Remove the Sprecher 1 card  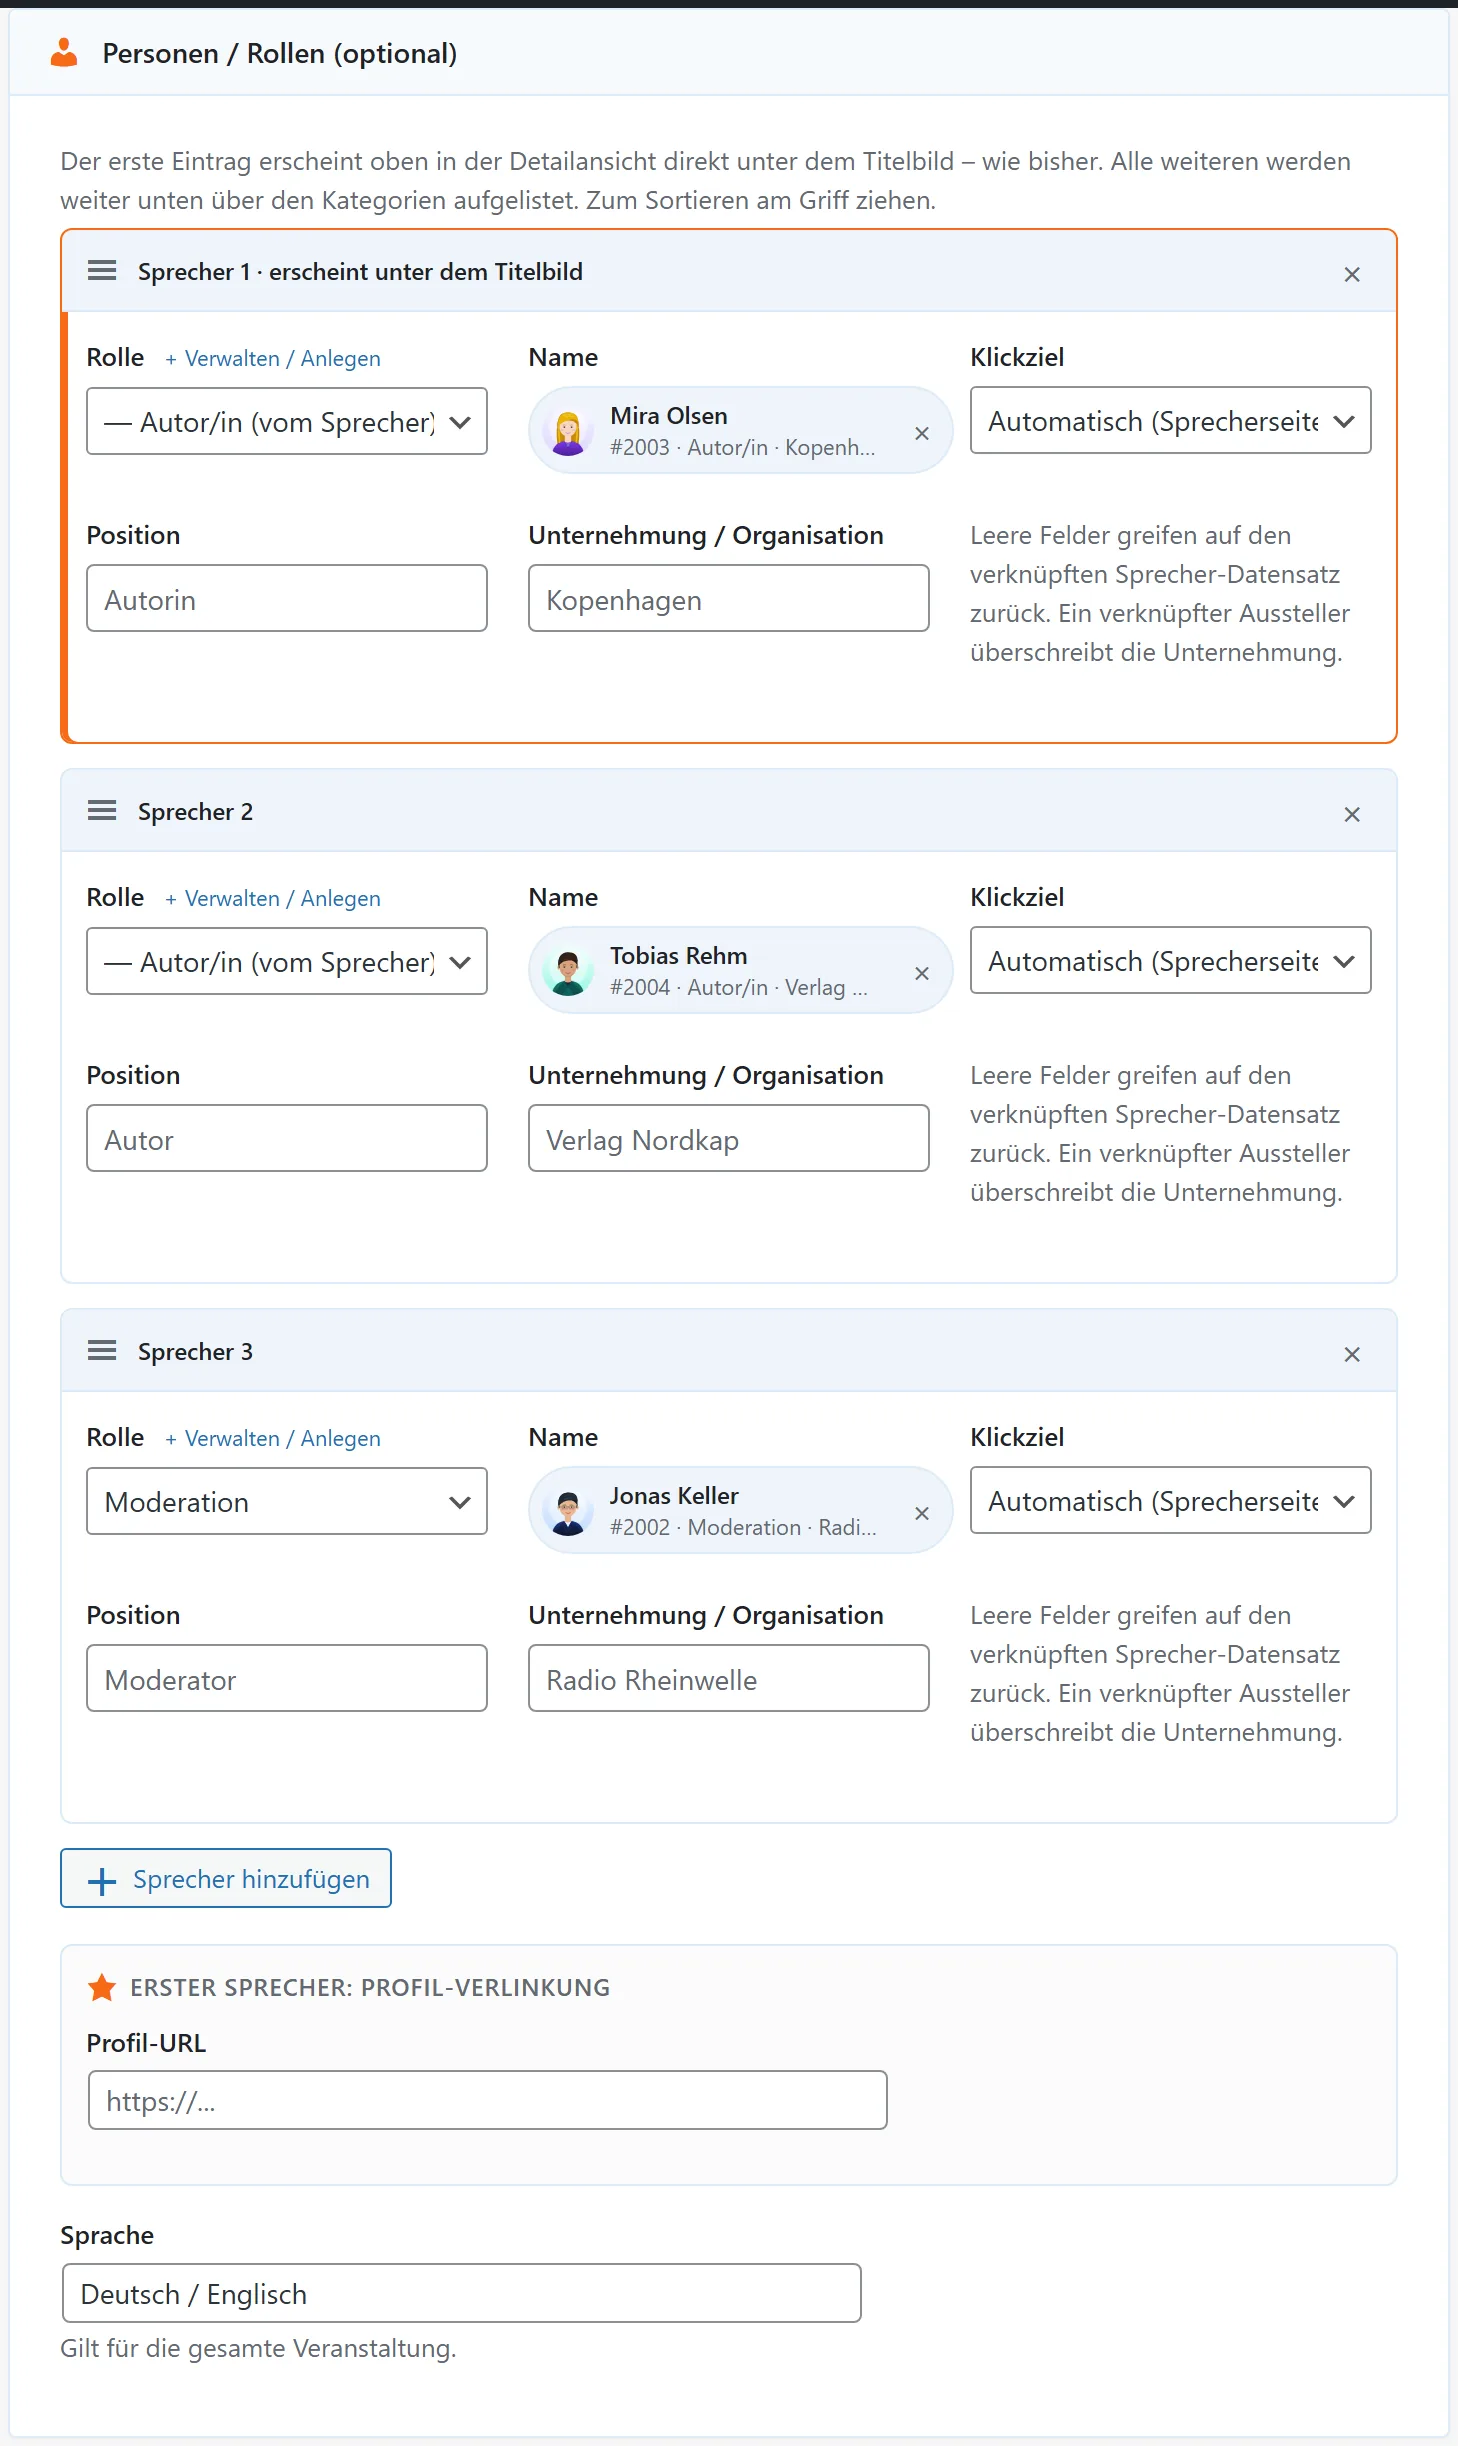point(1352,274)
